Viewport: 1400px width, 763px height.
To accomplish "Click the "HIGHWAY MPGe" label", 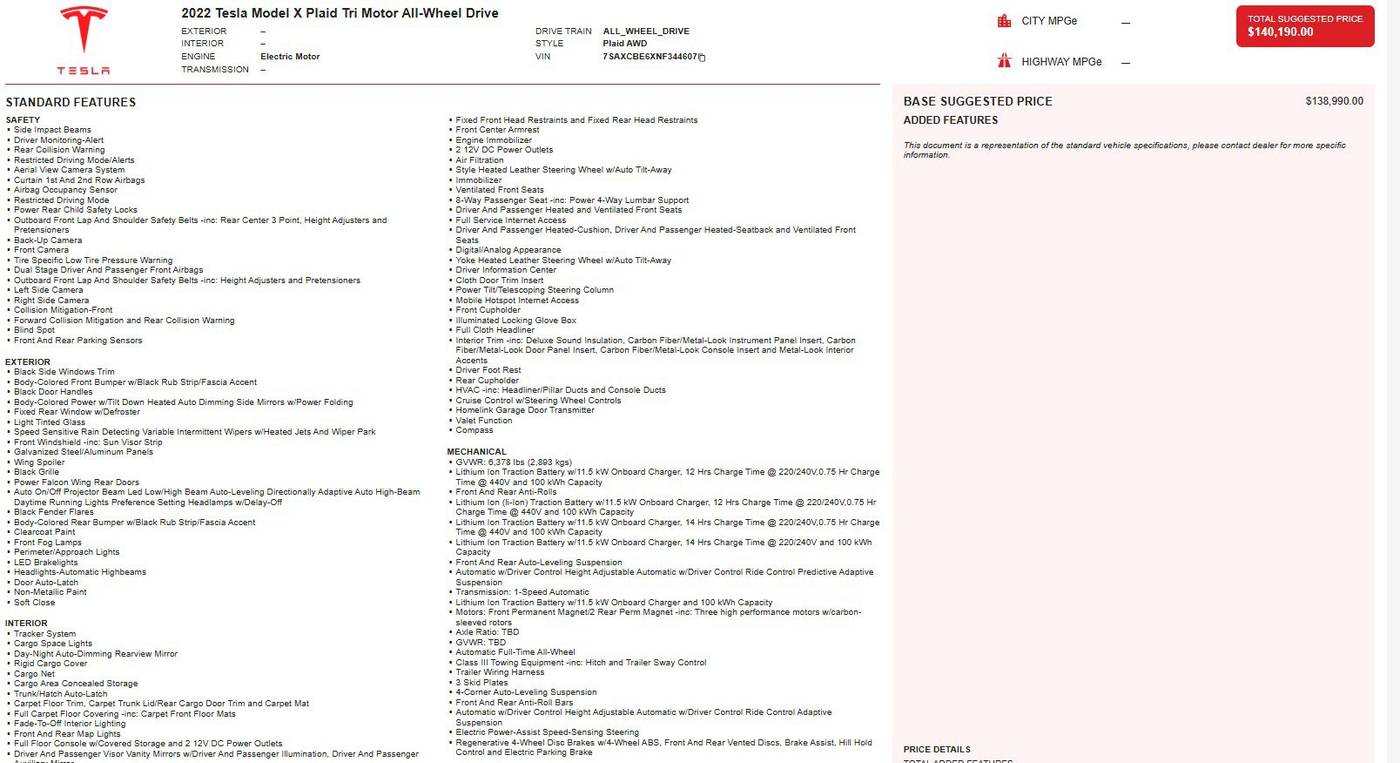I will coord(1062,62).
